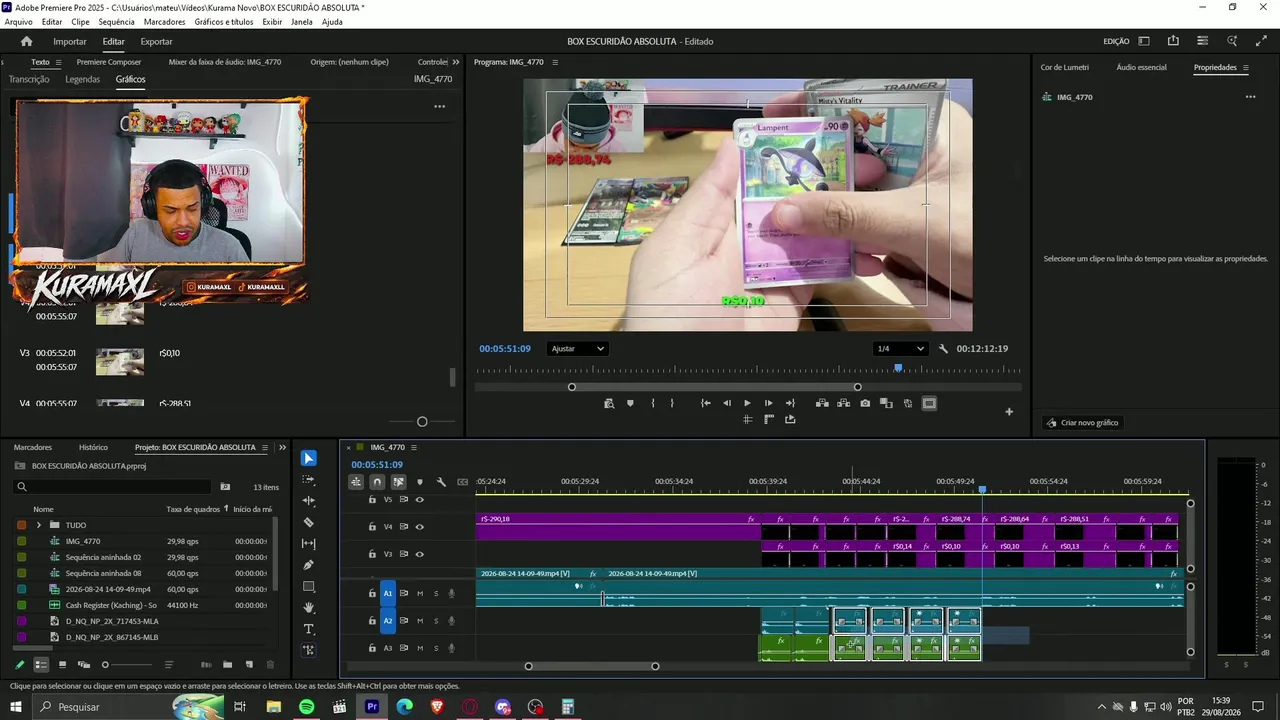This screenshot has width=1280, height=720.
Task: Switch to the Exportar workspace tab
Action: 156,41
